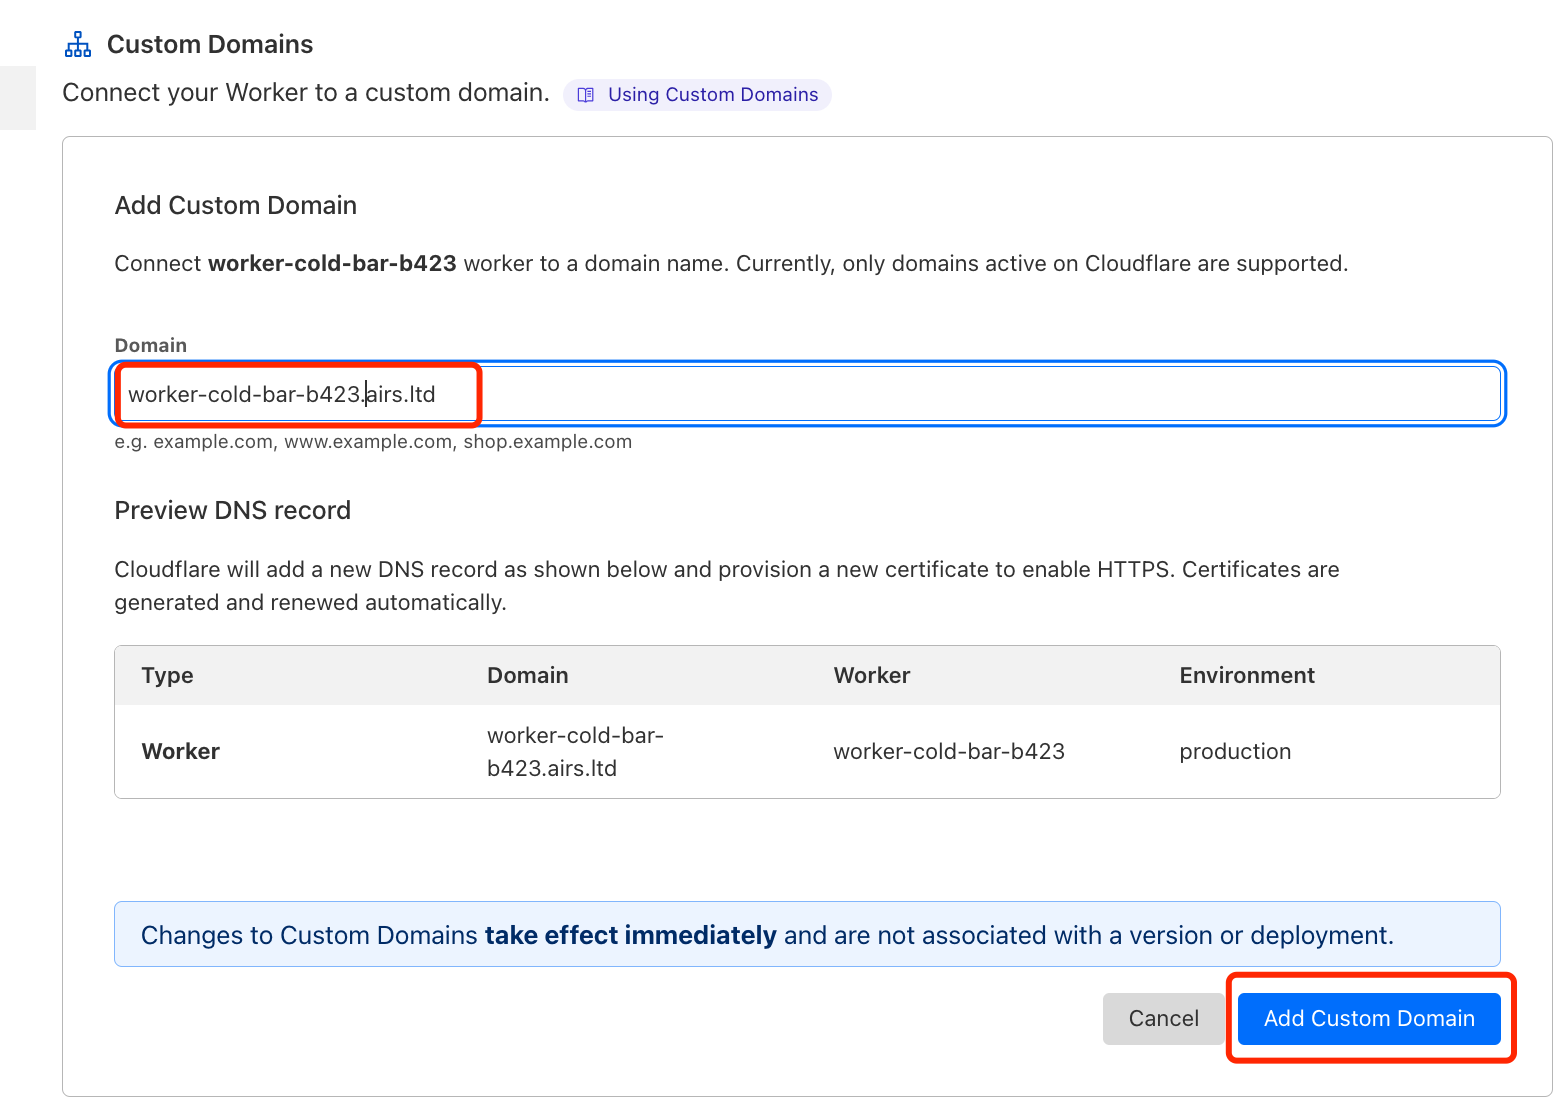Image resolution: width=1564 pixels, height=1114 pixels.
Task: Click the Type column header
Action: [x=168, y=675]
